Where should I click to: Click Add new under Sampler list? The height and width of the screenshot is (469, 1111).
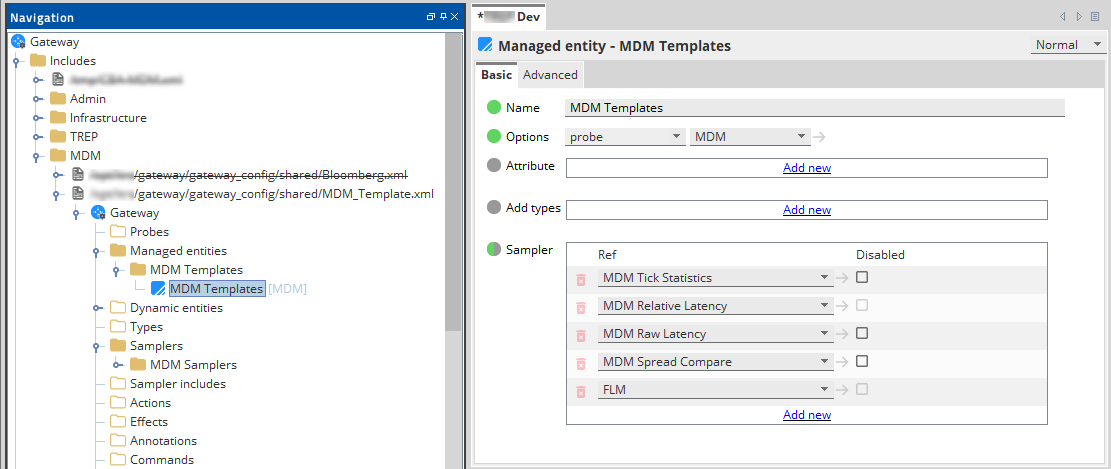tap(806, 415)
